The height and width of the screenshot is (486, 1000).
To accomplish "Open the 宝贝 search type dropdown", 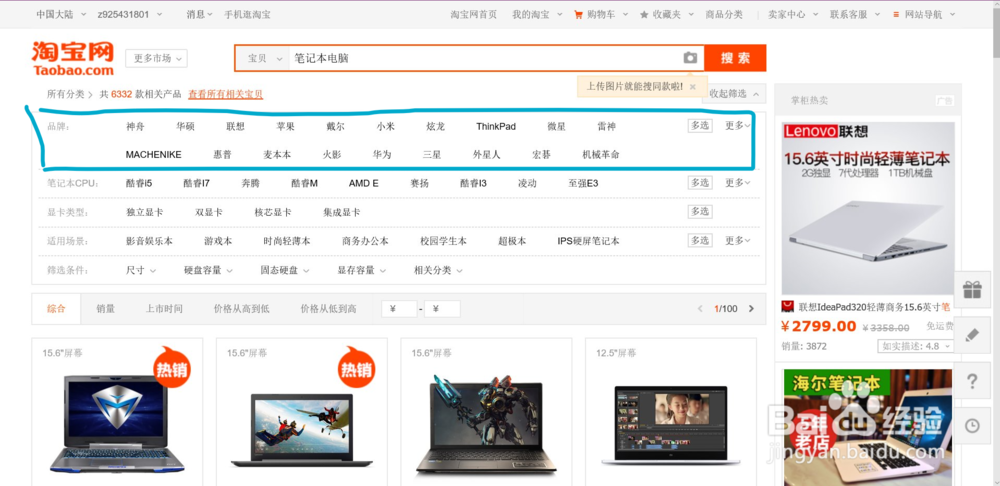I will point(263,58).
